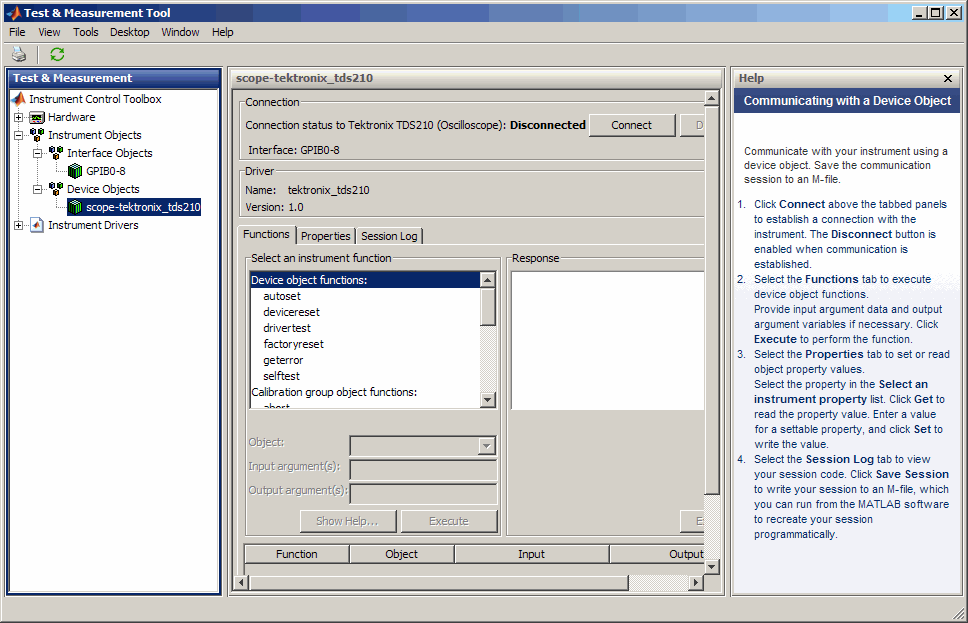The height and width of the screenshot is (623, 968).
Task: Click the green refresh icon in the toolbar
Action: point(57,55)
